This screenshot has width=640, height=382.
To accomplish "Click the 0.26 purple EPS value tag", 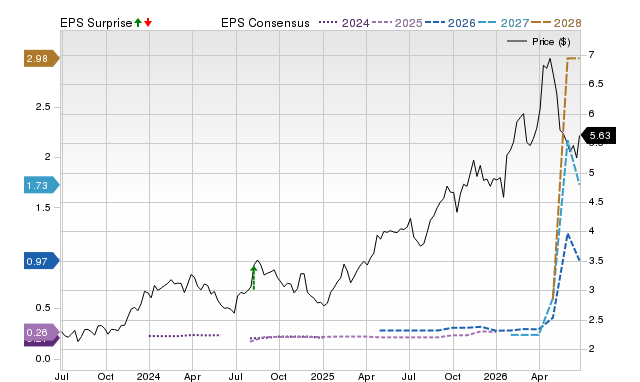I will pos(42,332).
